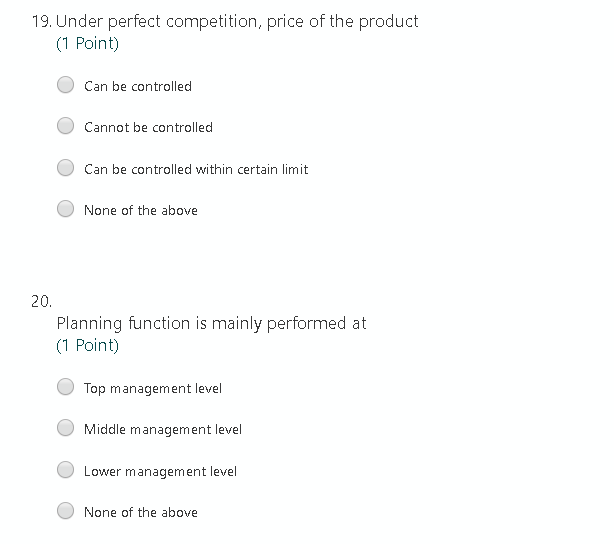Click the 'Planning function is mainly performed at' heading
Viewport: 614px width, 544px height.
(x=211, y=324)
